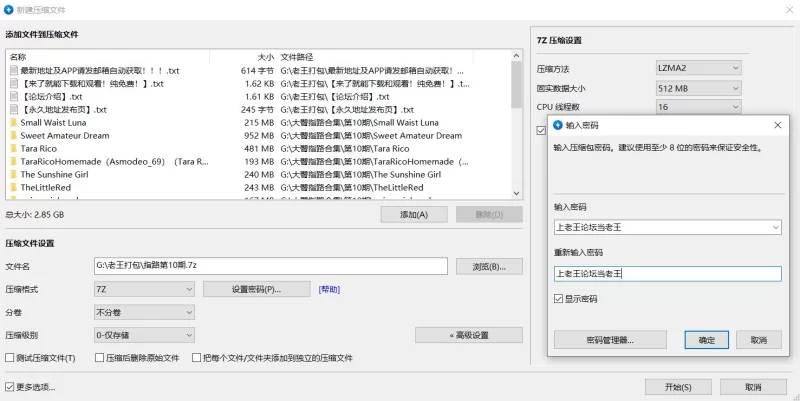800x401 pixels.
Task: Open the 压缩格式 7Z dropdown
Action: [x=144, y=289]
